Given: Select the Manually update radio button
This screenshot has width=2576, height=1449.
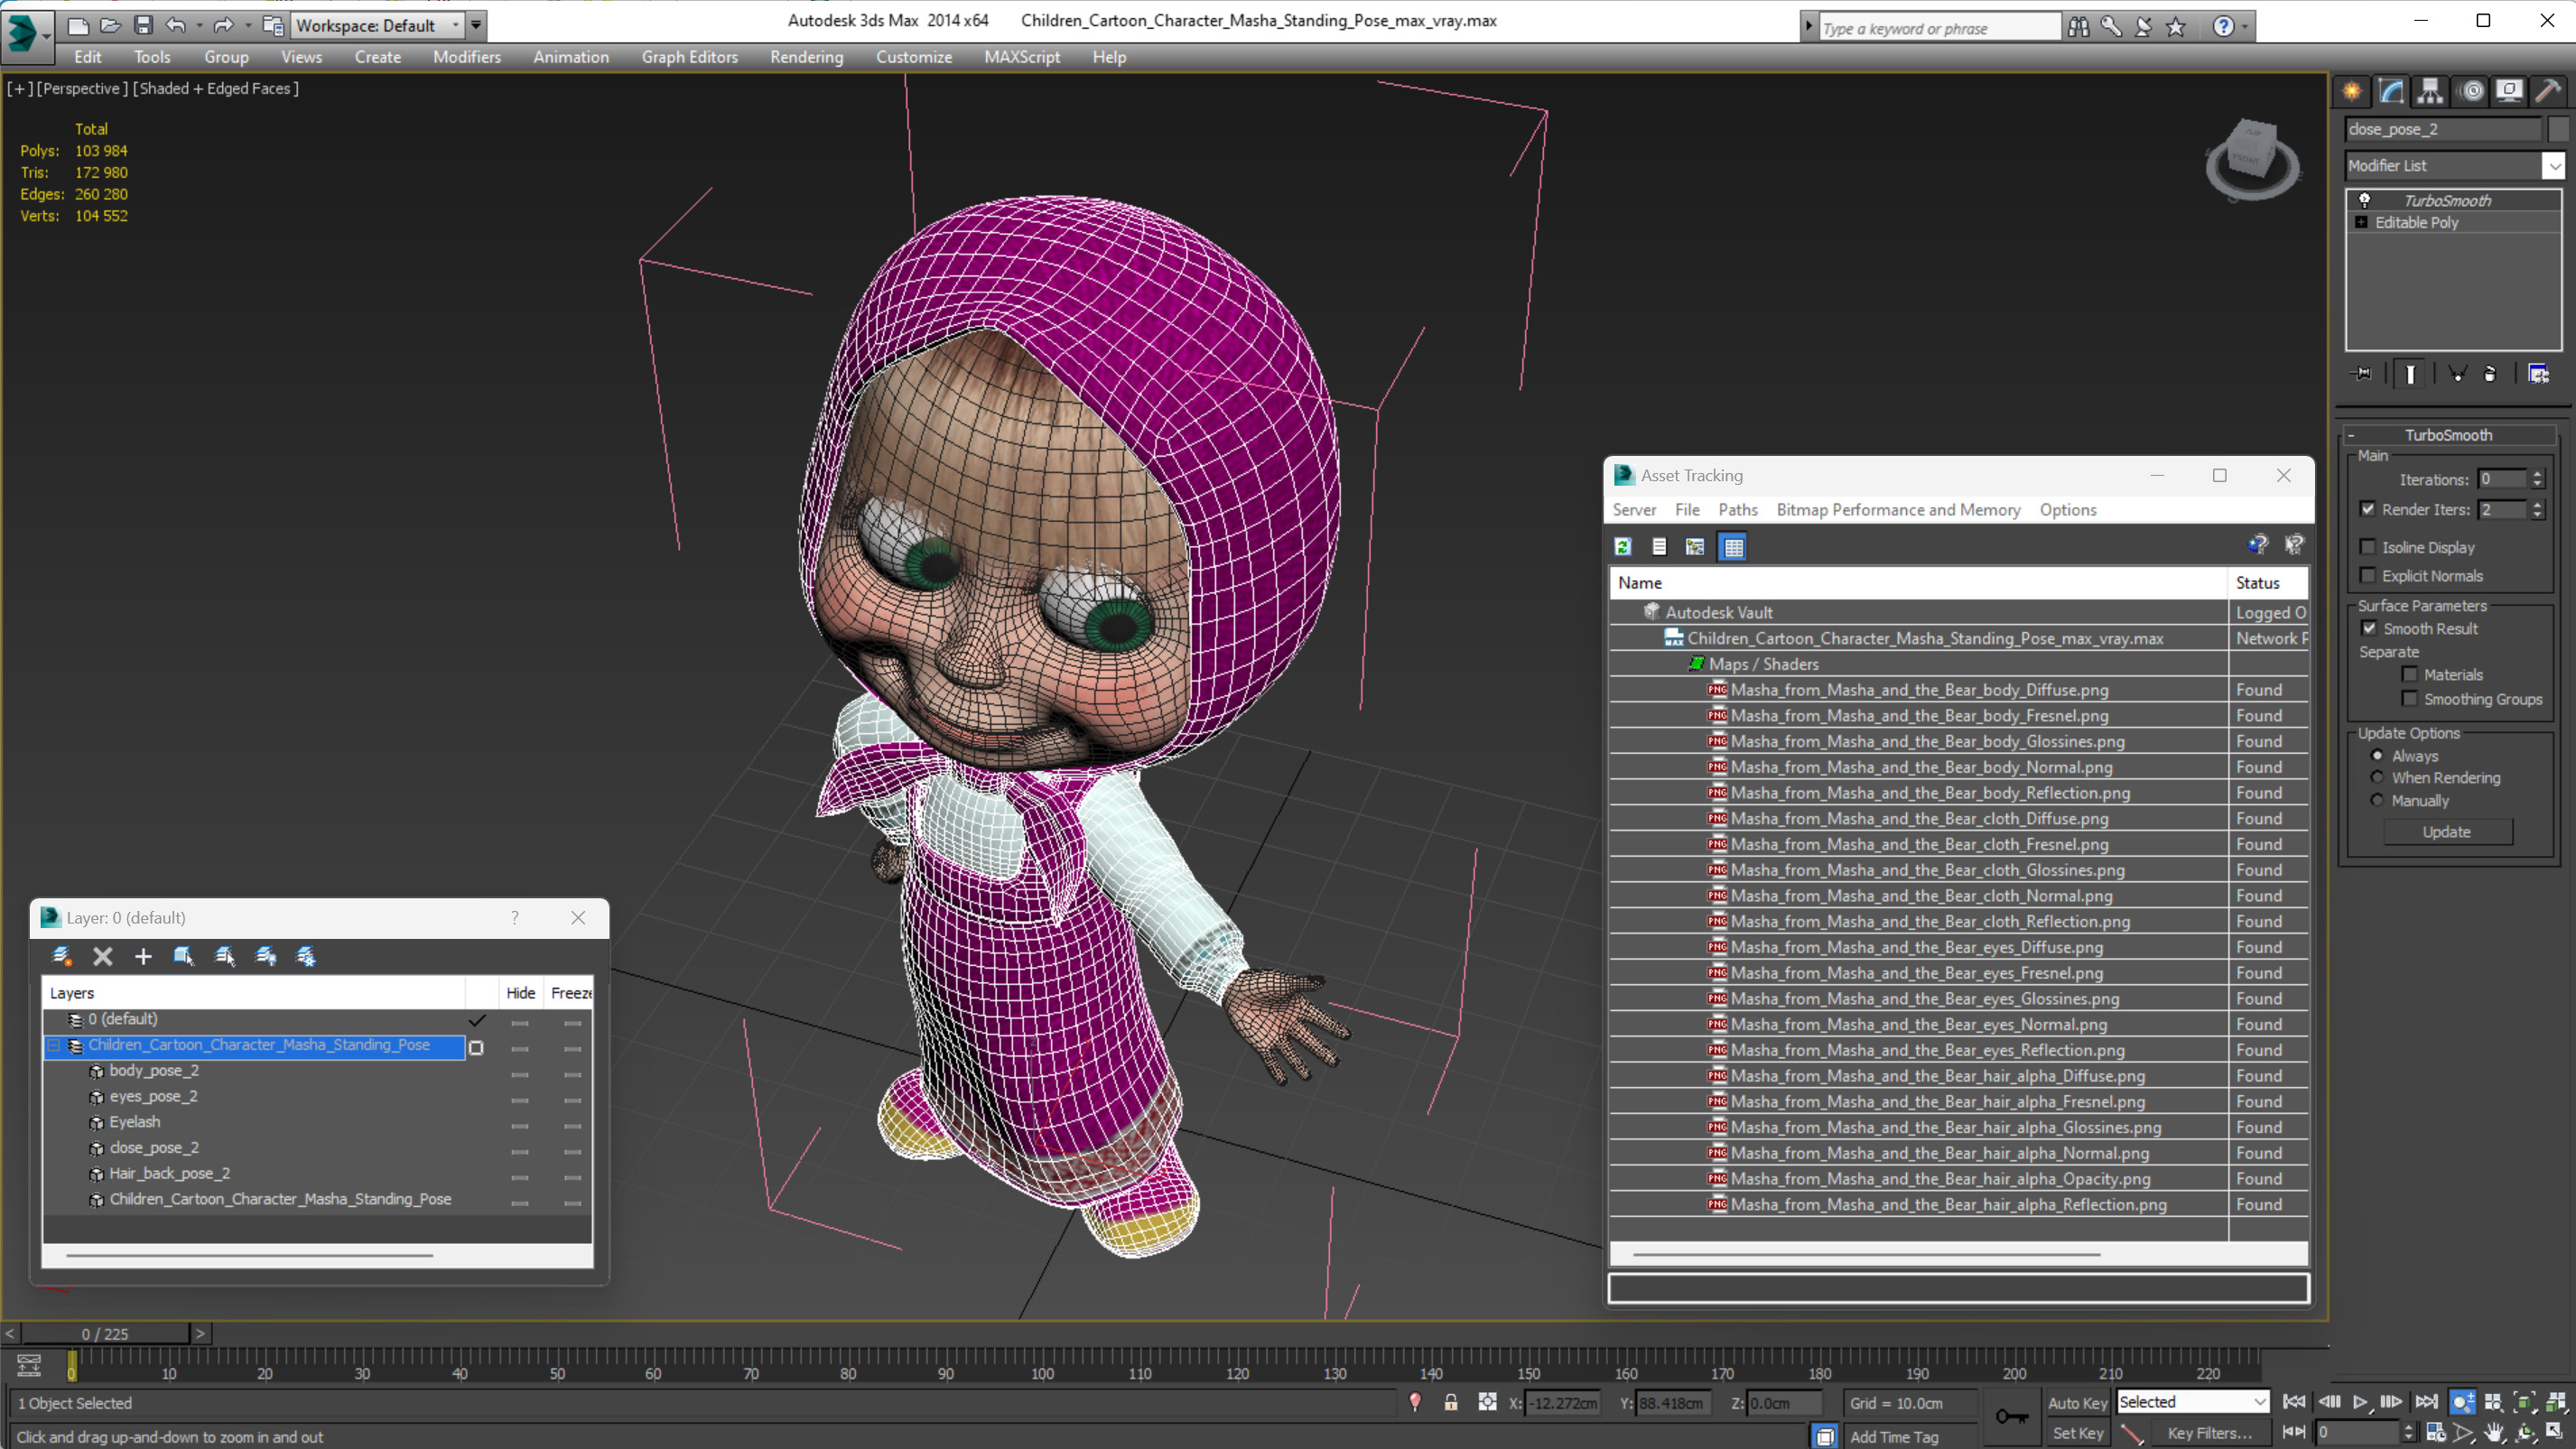Looking at the screenshot, I should [x=2377, y=800].
